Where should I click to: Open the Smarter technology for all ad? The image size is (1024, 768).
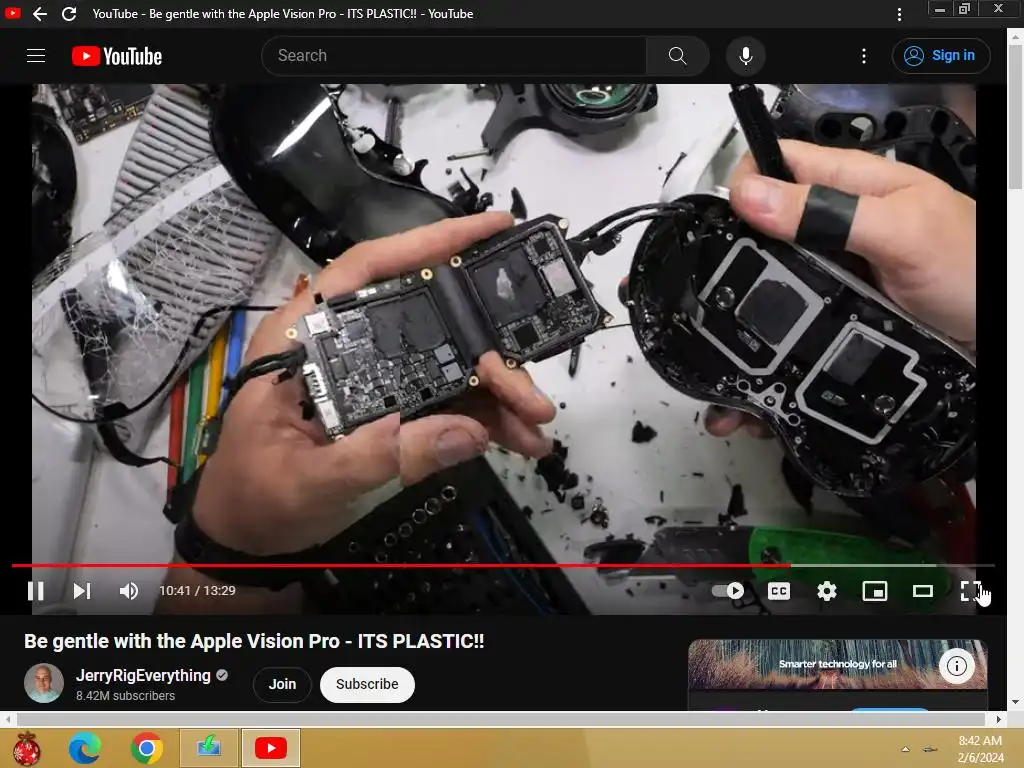pos(837,664)
